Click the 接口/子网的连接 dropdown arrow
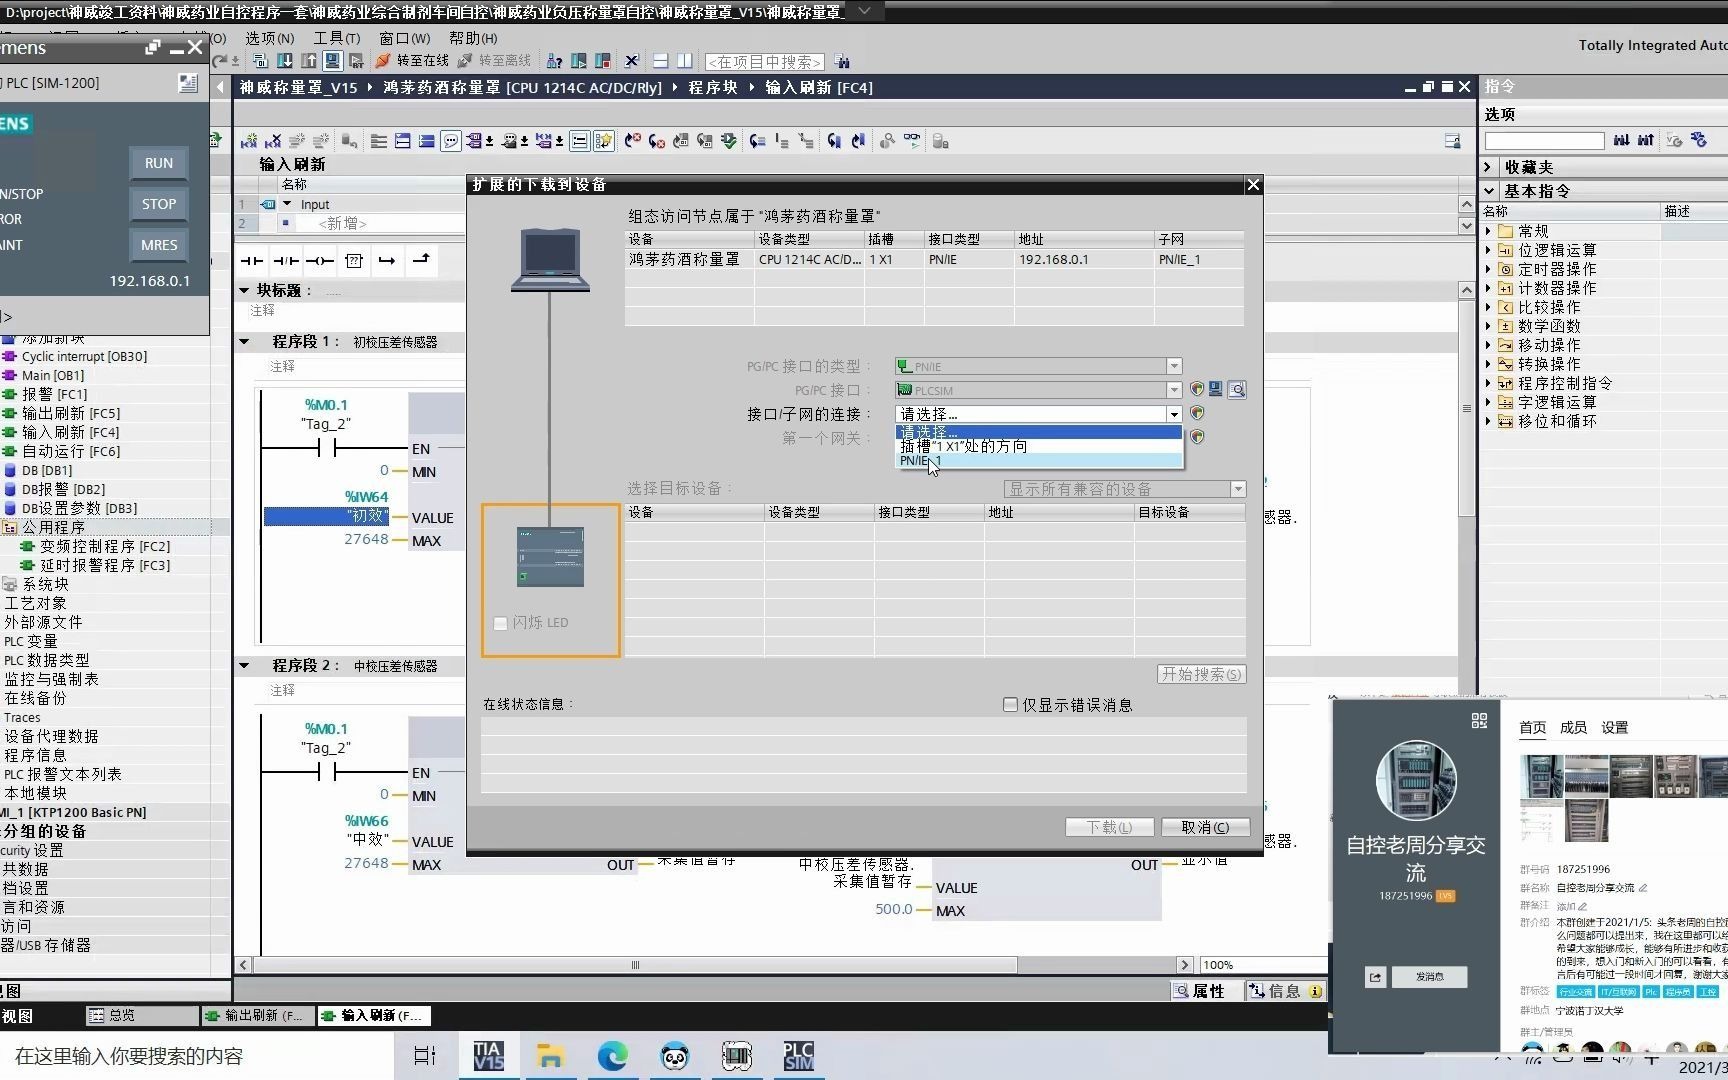Screen dimensions: 1728x1080 click(1174, 414)
